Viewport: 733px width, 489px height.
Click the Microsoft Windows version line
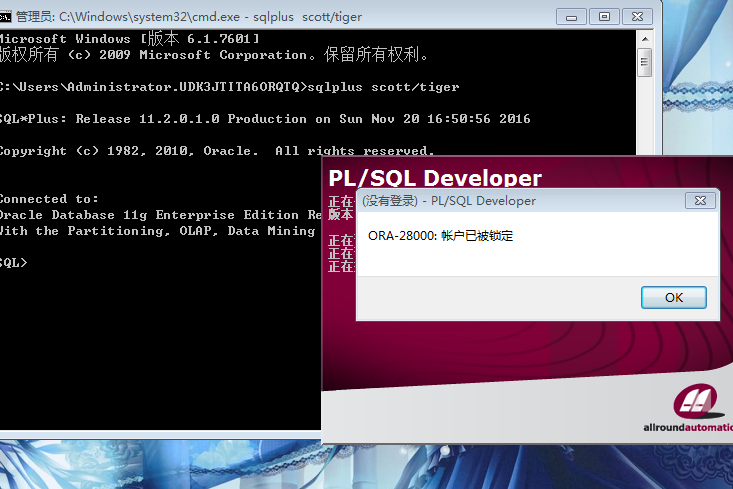[129, 39]
